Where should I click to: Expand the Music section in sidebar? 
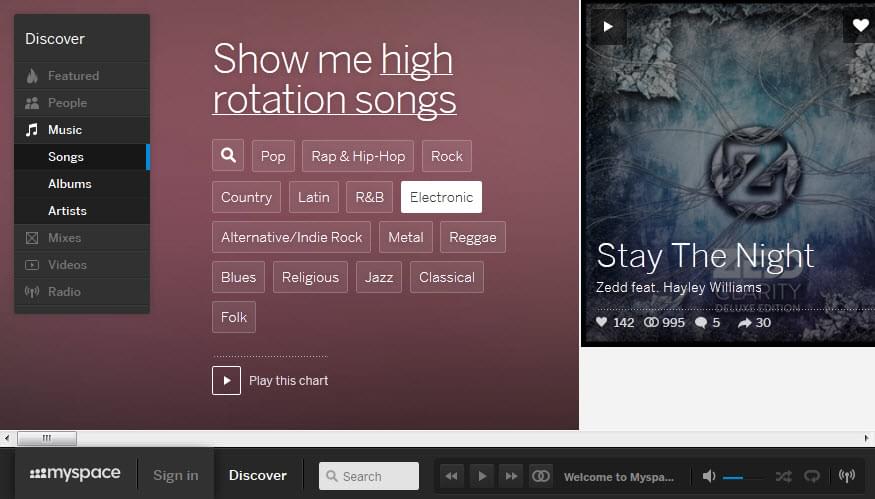coord(65,130)
